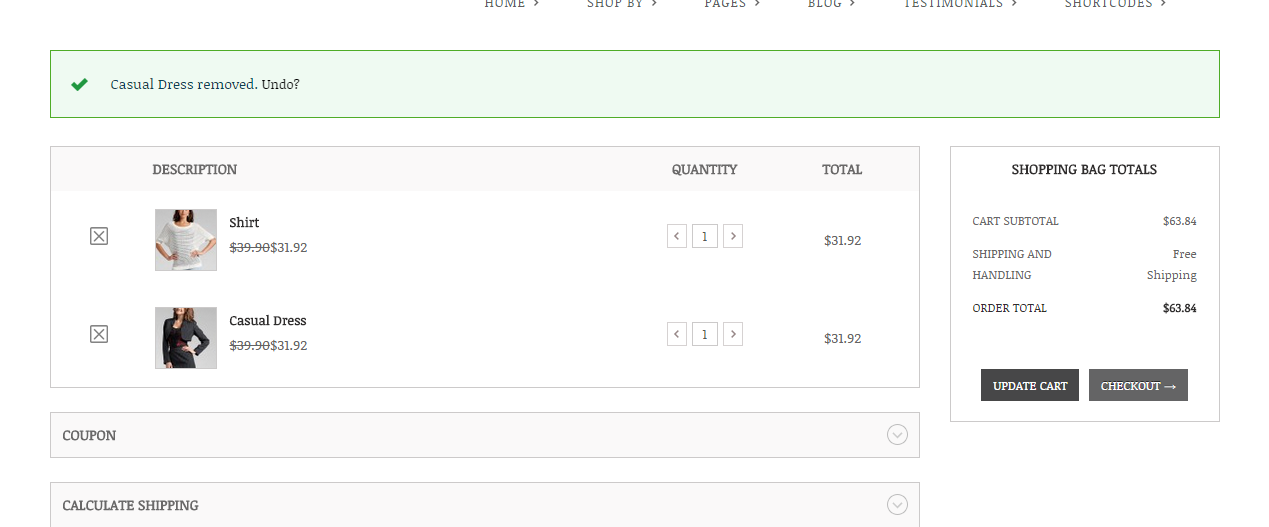
Task: Proceed with the Checkout button
Action: [1138, 385]
